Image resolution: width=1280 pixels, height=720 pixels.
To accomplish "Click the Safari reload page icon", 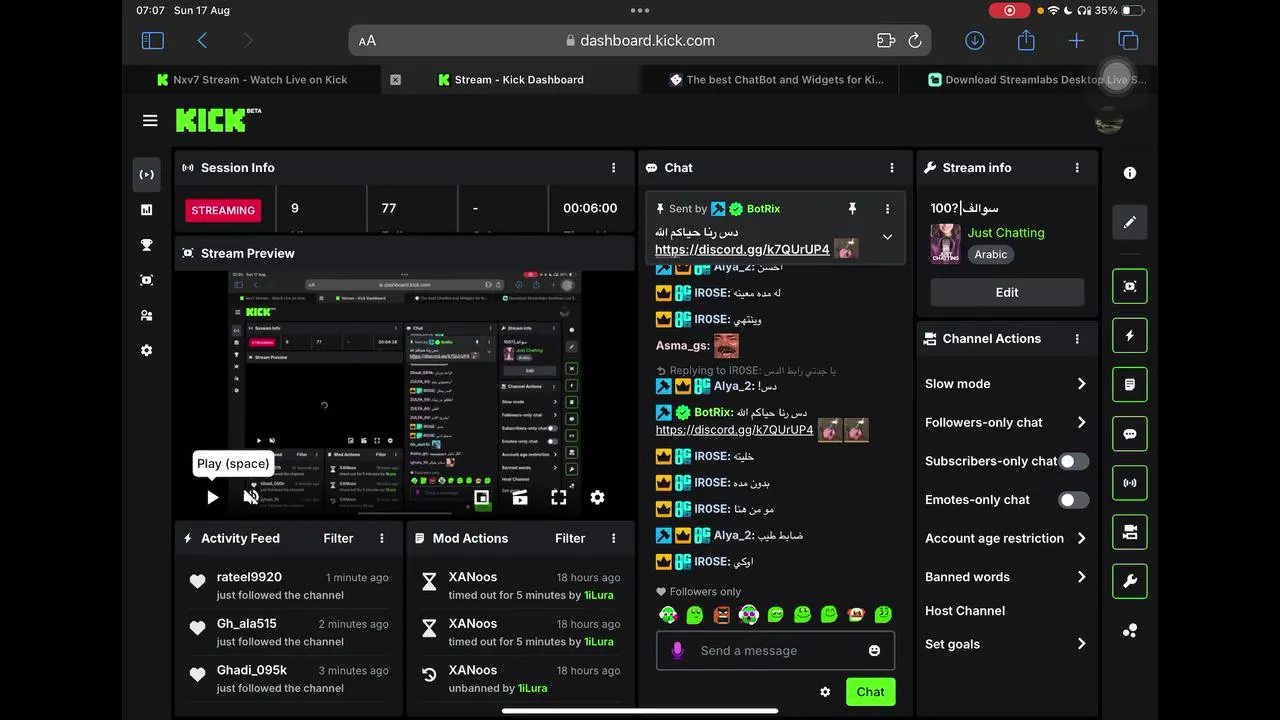I will tap(914, 41).
